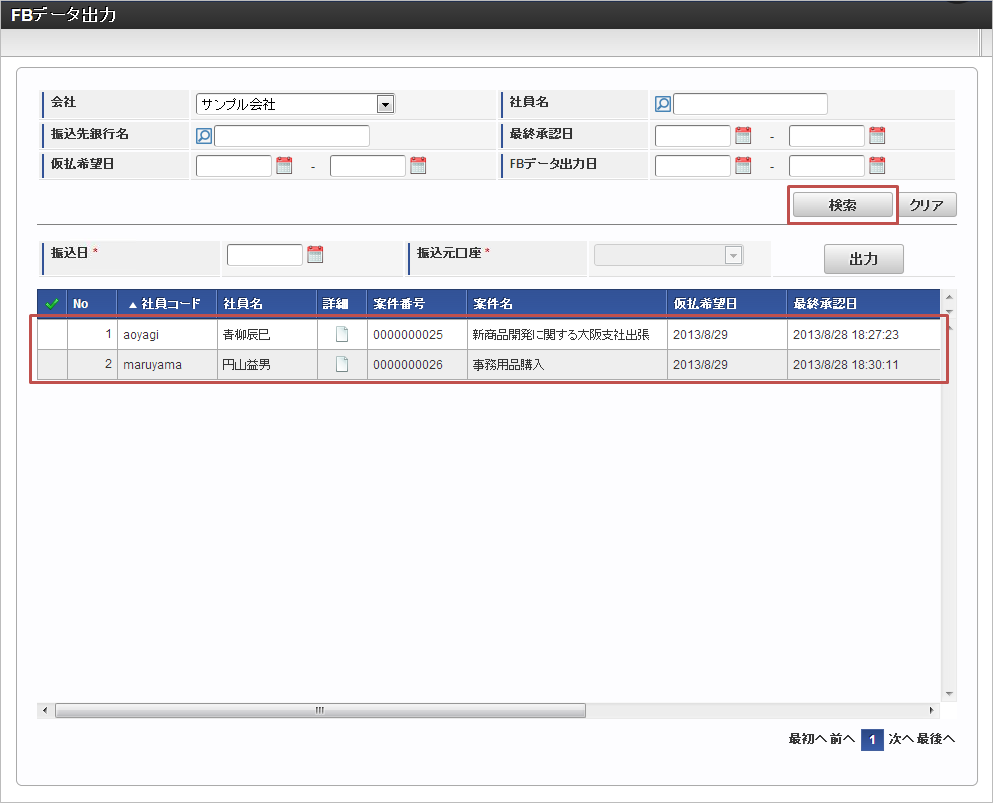Click the 社員名 text input field

(x=750, y=104)
